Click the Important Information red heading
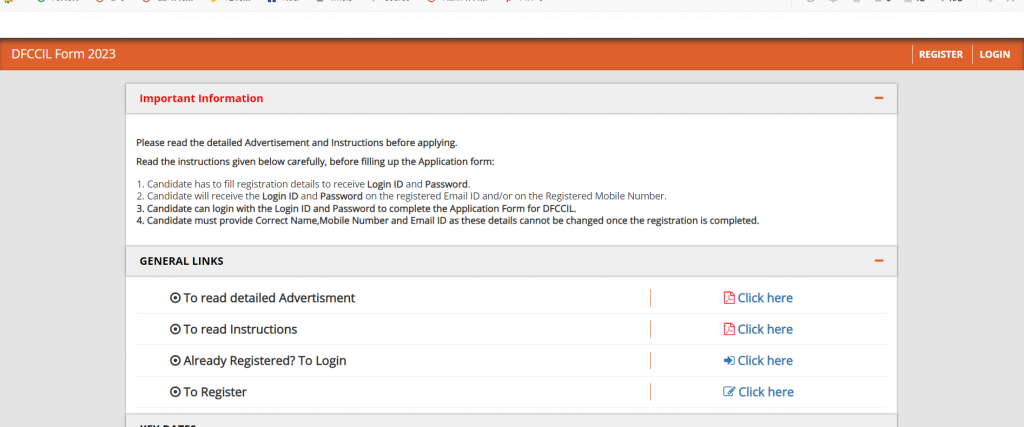This screenshot has width=1024, height=427. 201,99
